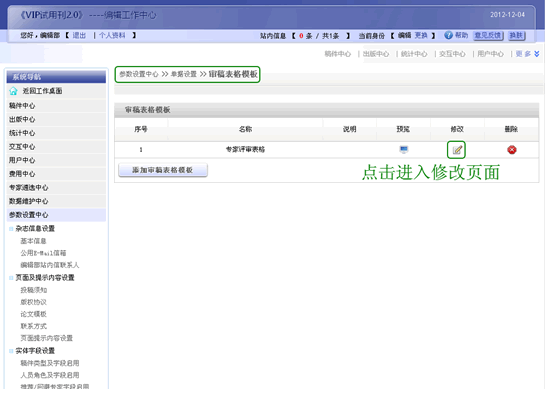545x394 pixels.
Task: Click the 专家评审表格 name cell
Action: tap(245, 149)
